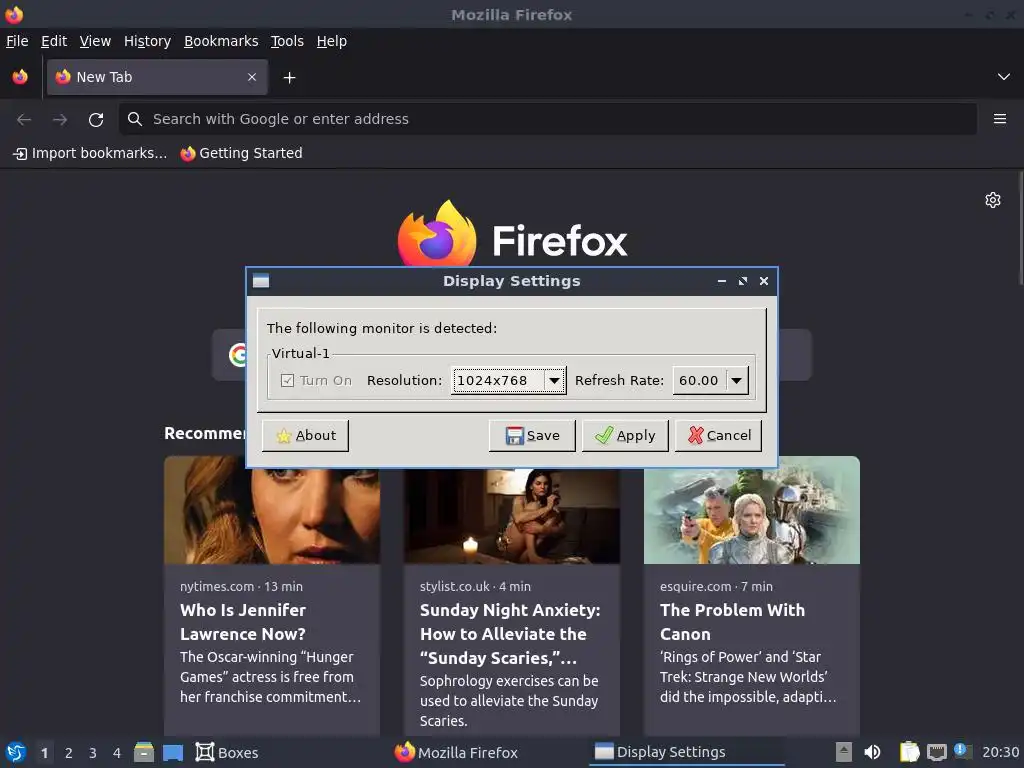Open the Firefox hamburger application menu
Viewport: 1024px width, 768px height.
999,119
